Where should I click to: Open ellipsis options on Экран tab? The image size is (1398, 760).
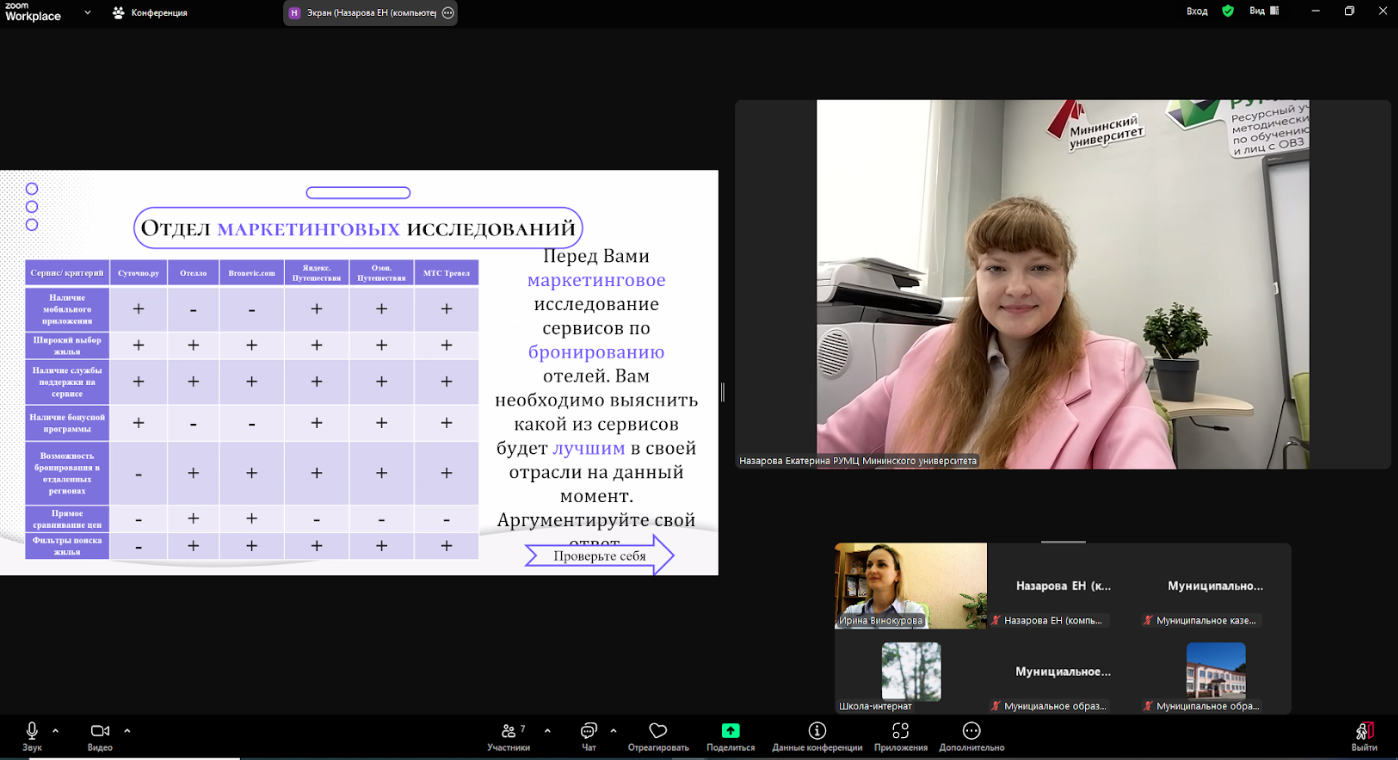pos(447,13)
